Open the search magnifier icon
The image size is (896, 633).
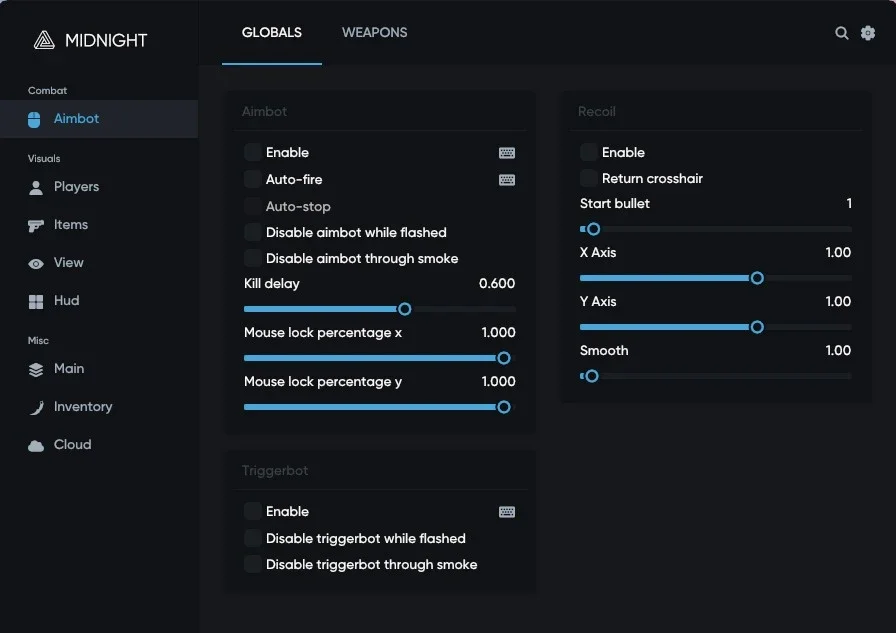tap(841, 33)
